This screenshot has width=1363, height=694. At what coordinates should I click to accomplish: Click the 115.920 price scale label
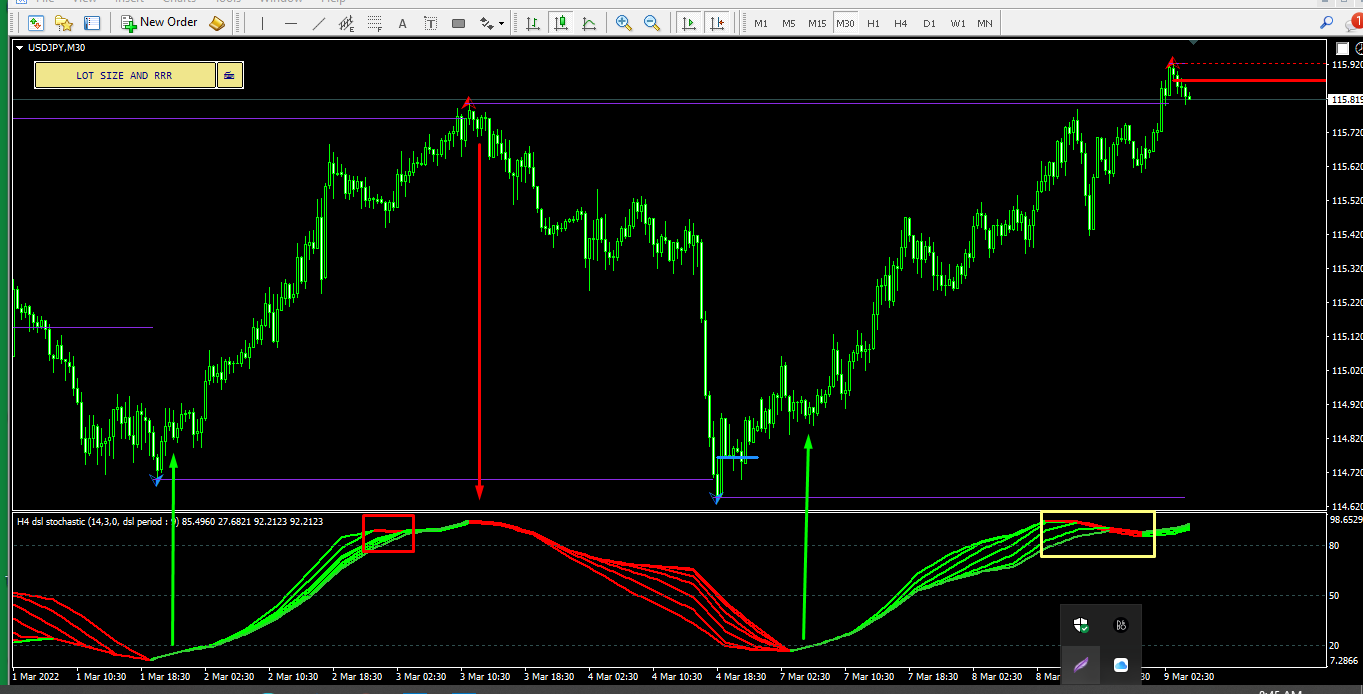pyautogui.click(x=1346, y=65)
